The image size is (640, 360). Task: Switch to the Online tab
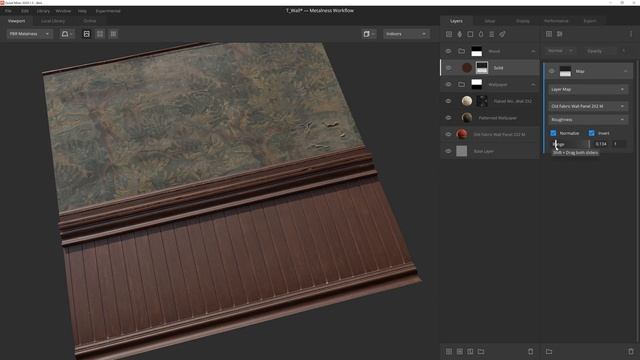pos(90,21)
